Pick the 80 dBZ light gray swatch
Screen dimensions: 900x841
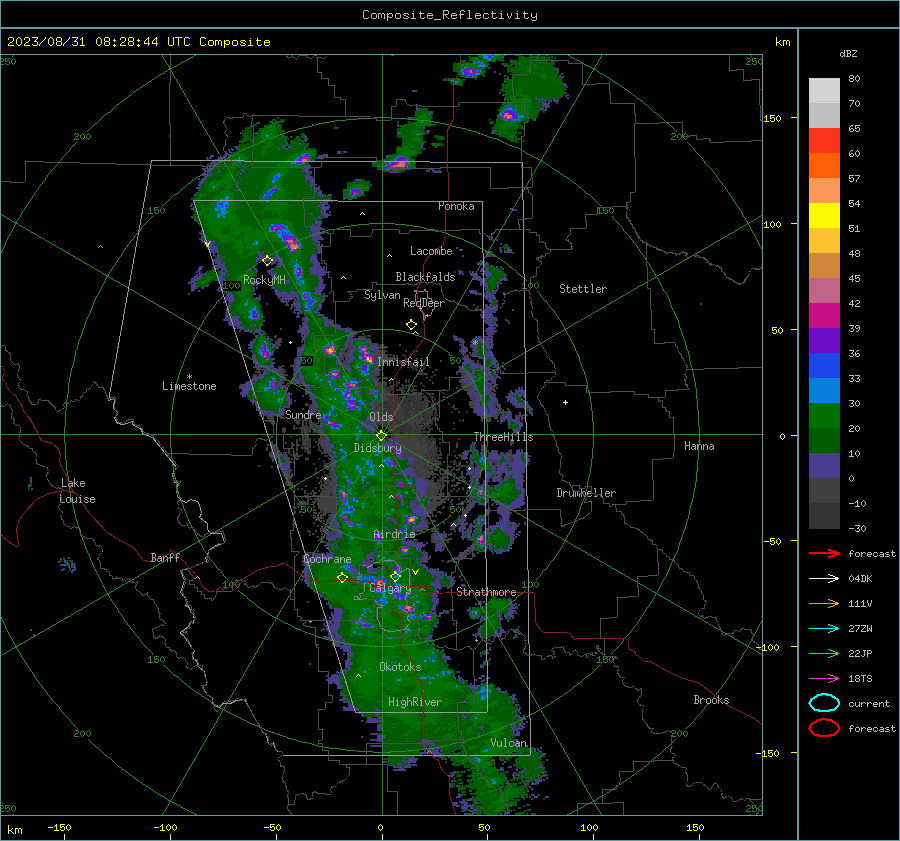point(824,90)
